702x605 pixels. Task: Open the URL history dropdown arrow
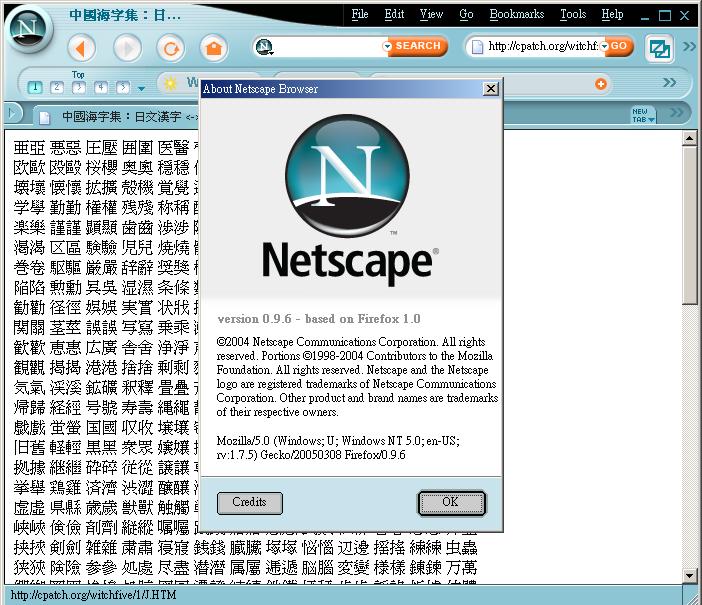point(604,46)
